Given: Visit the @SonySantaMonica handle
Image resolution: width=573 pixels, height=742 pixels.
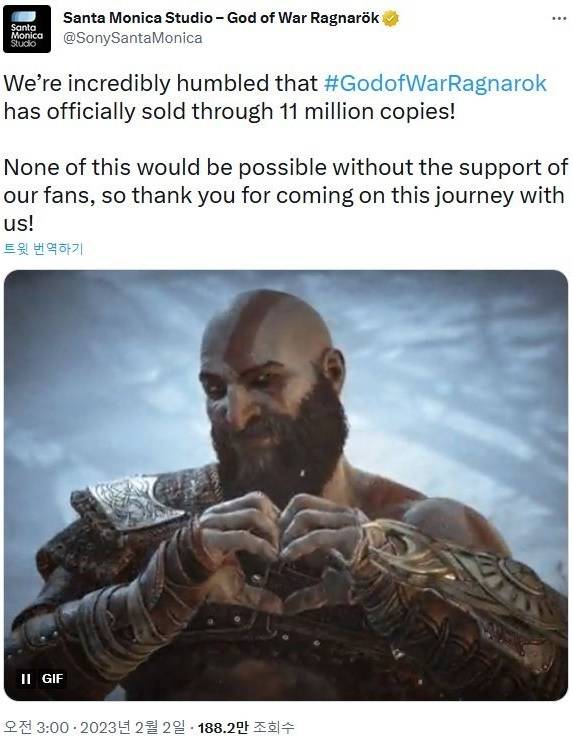Looking at the screenshot, I should [132, 38].
